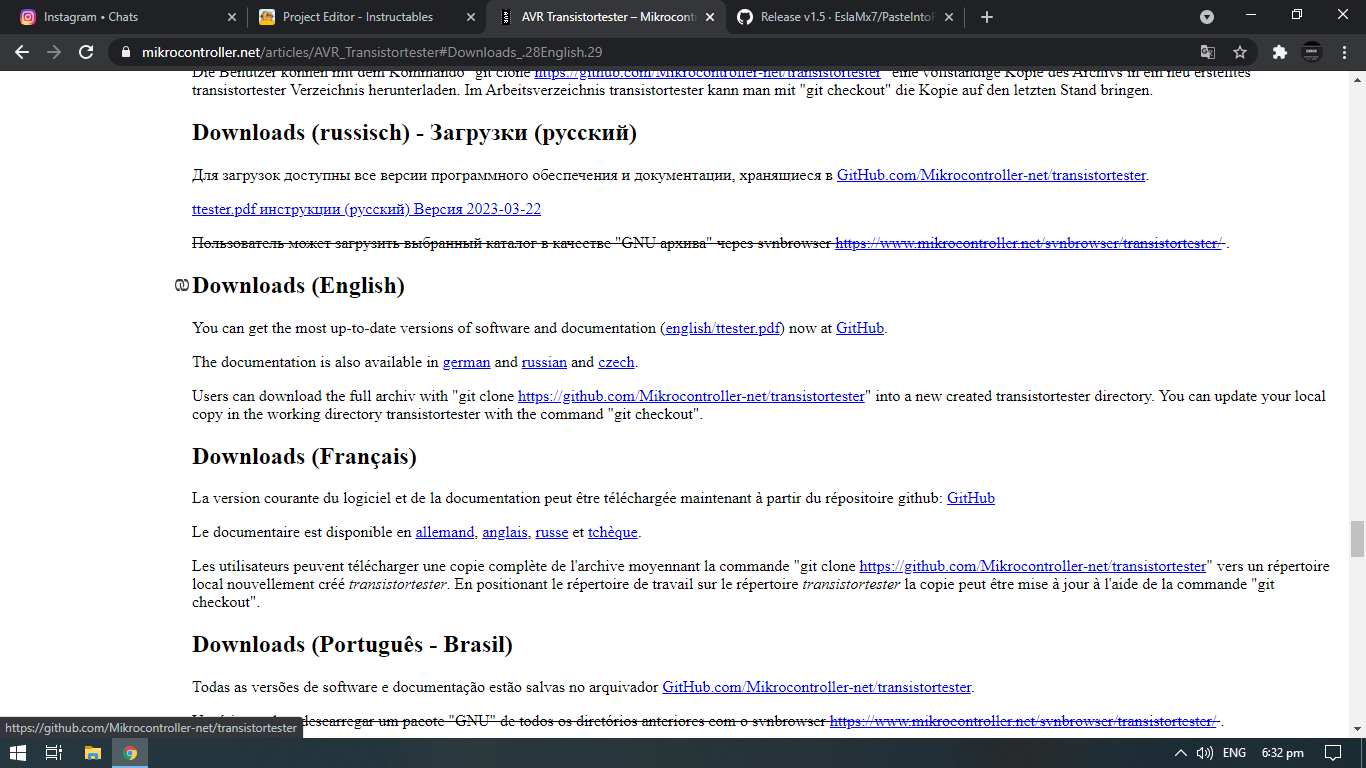Open the Extensions puzzle icon
Image resolution: width=1366 pixels, height=768 pixels.
point(1279,52)
